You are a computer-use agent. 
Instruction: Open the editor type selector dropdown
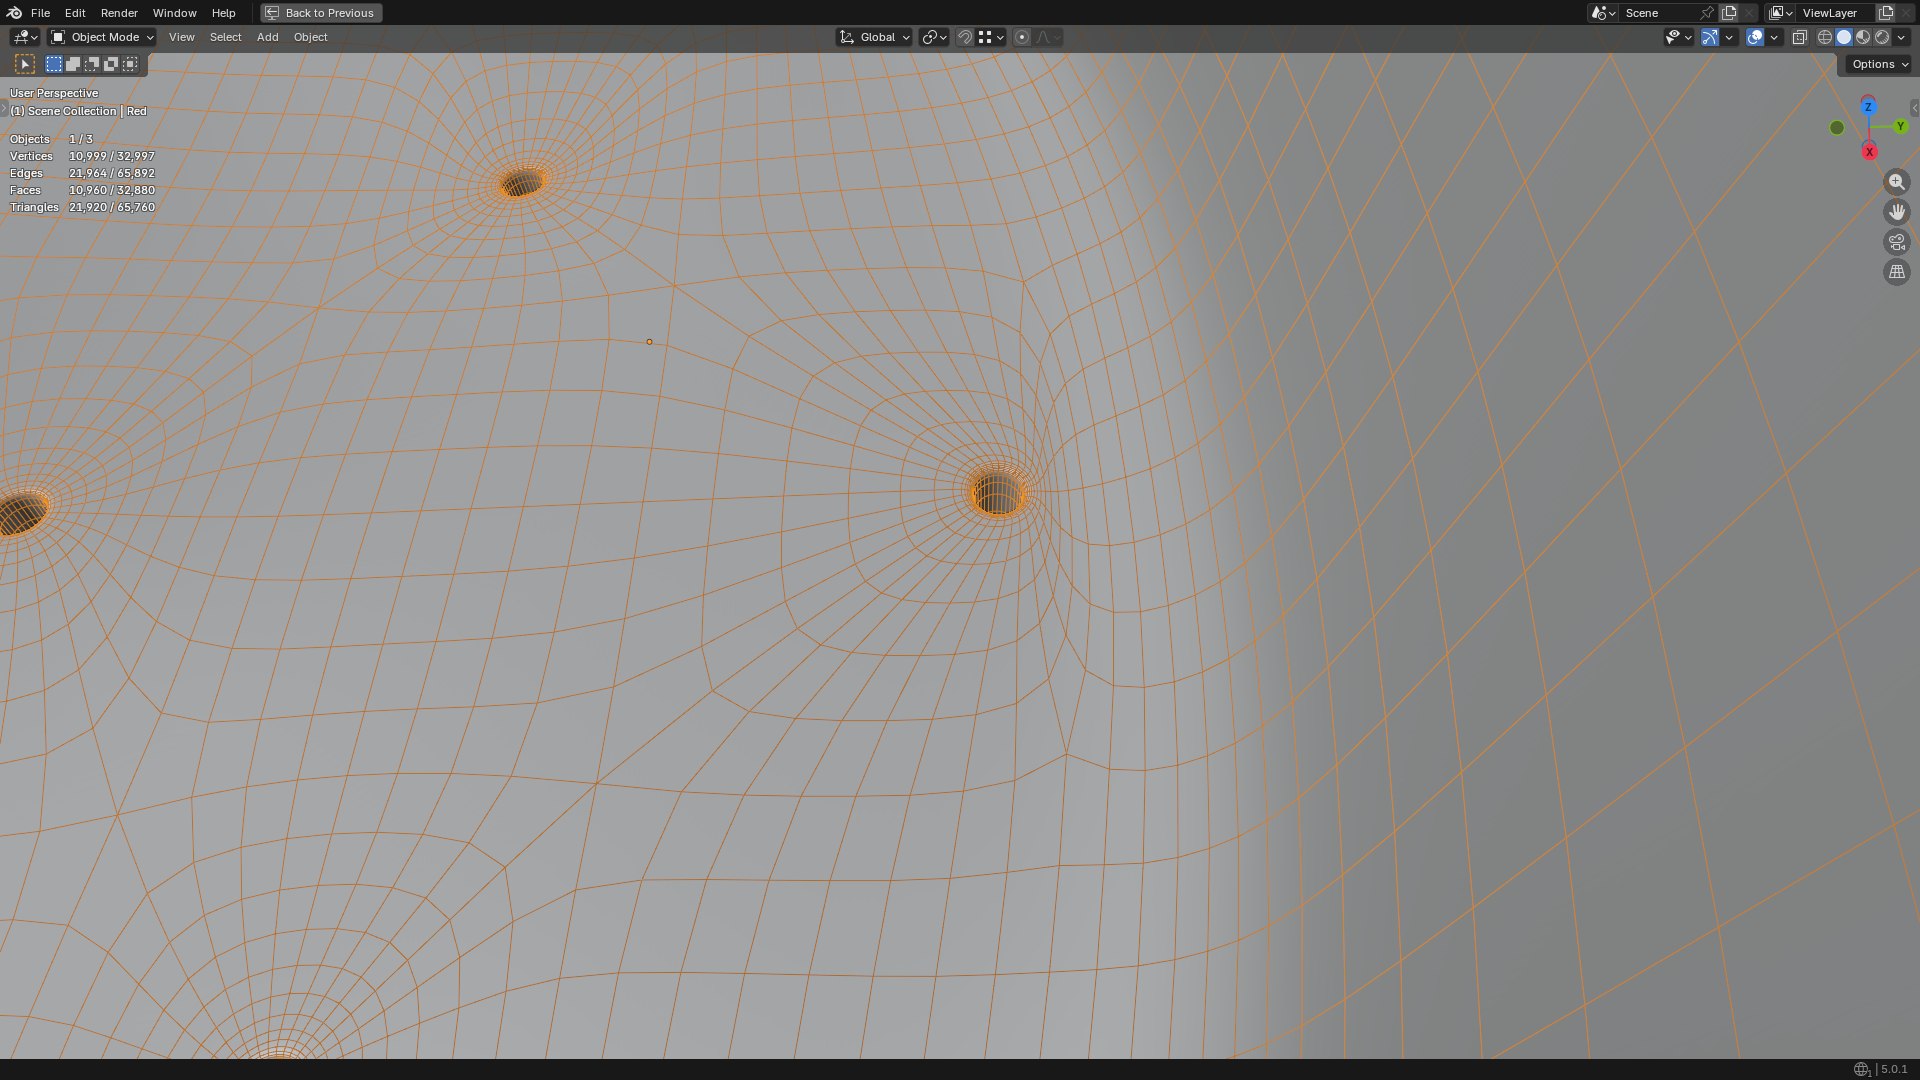pos(25,37)
